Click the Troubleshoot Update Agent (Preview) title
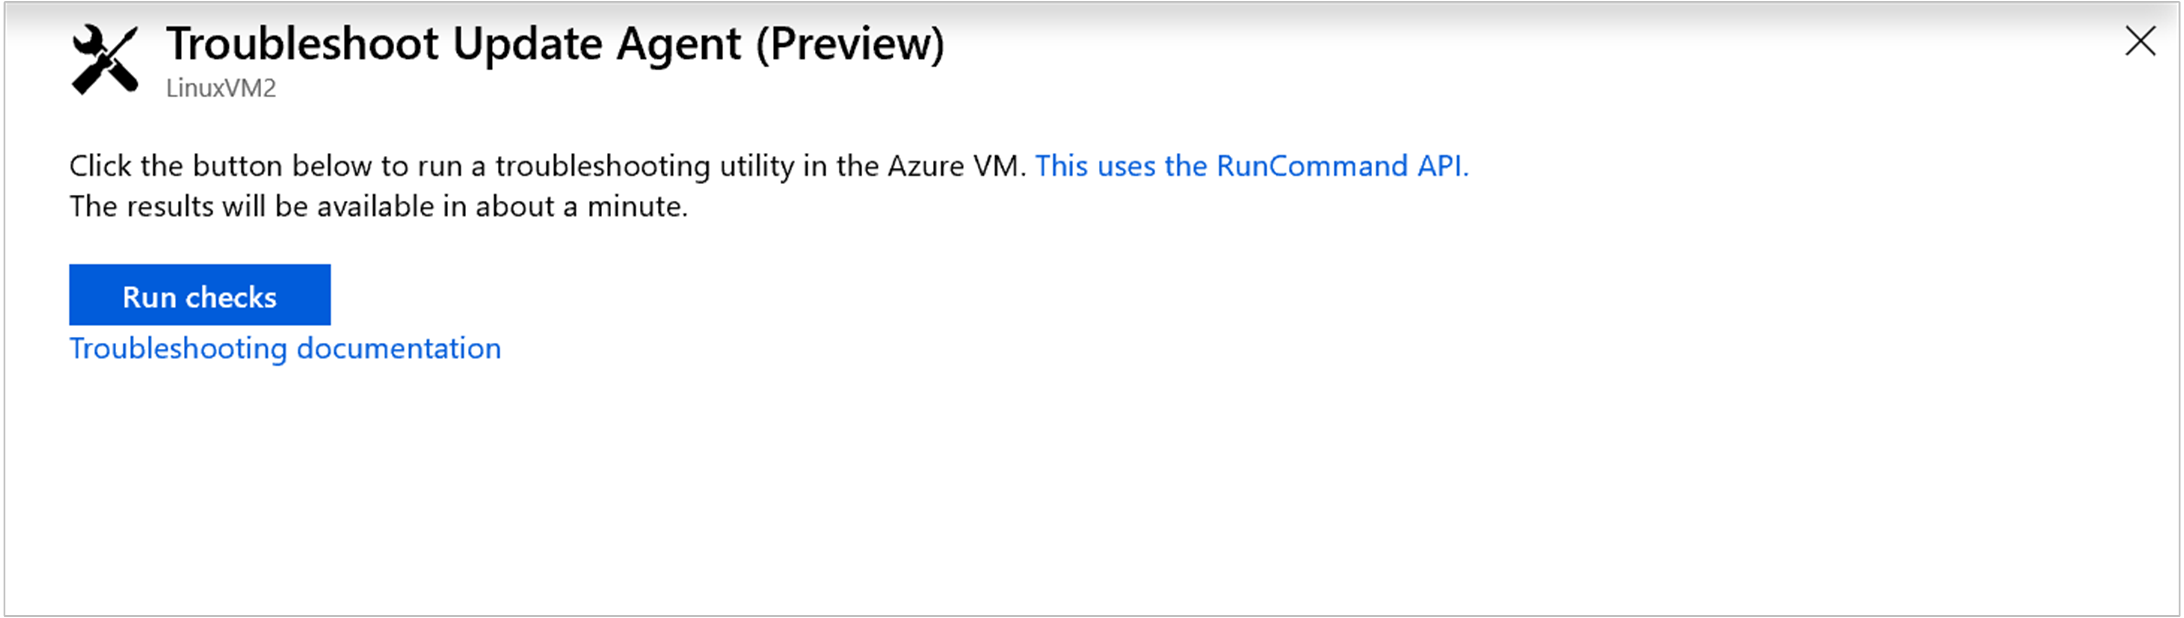The image size is (2184, 618). (x=555, y=45)
